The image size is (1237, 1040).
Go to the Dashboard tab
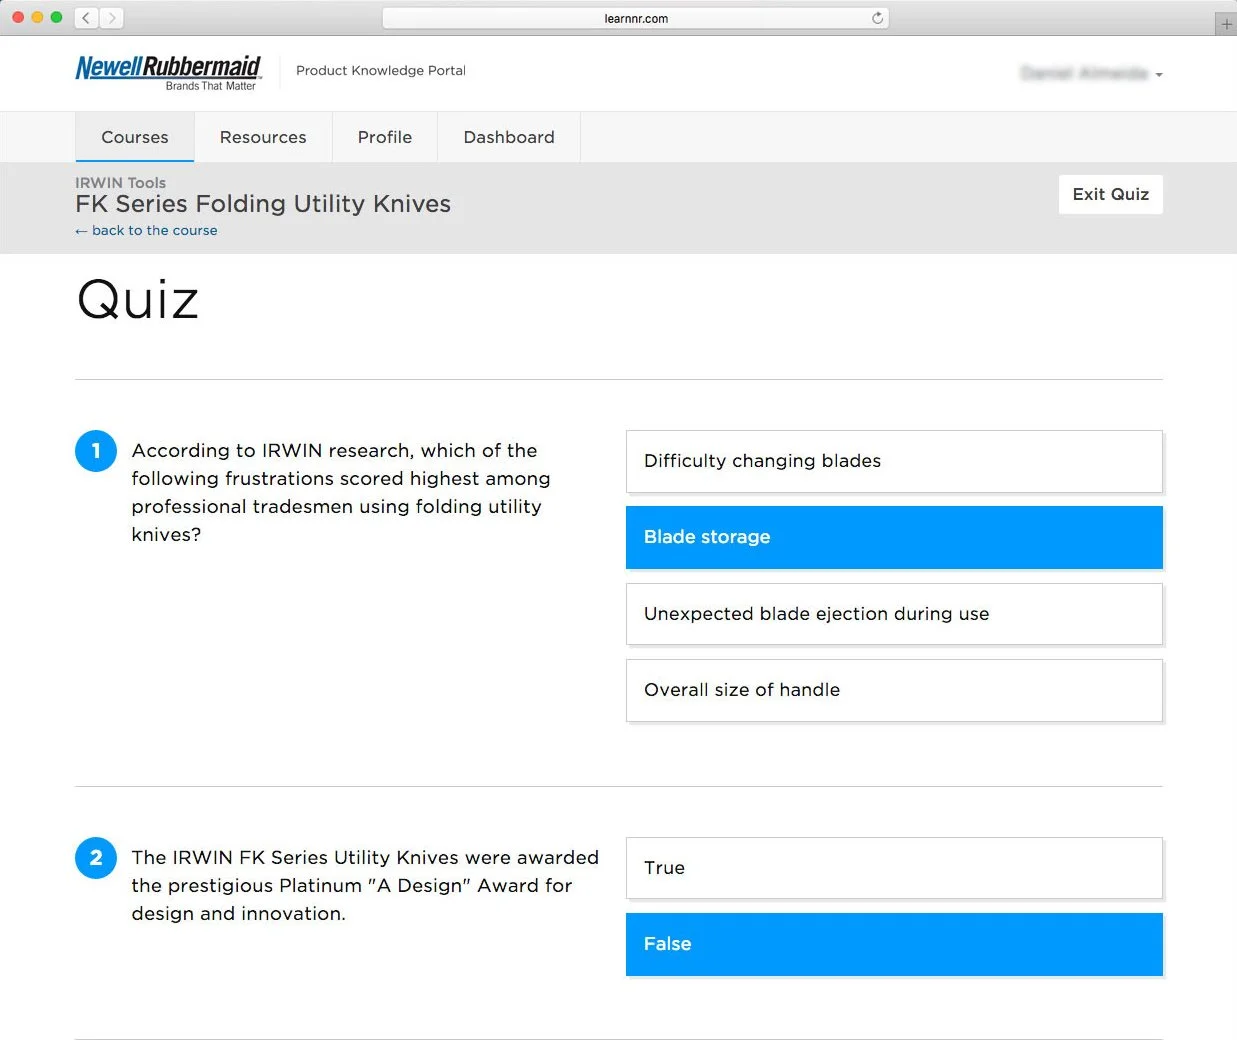509,137
